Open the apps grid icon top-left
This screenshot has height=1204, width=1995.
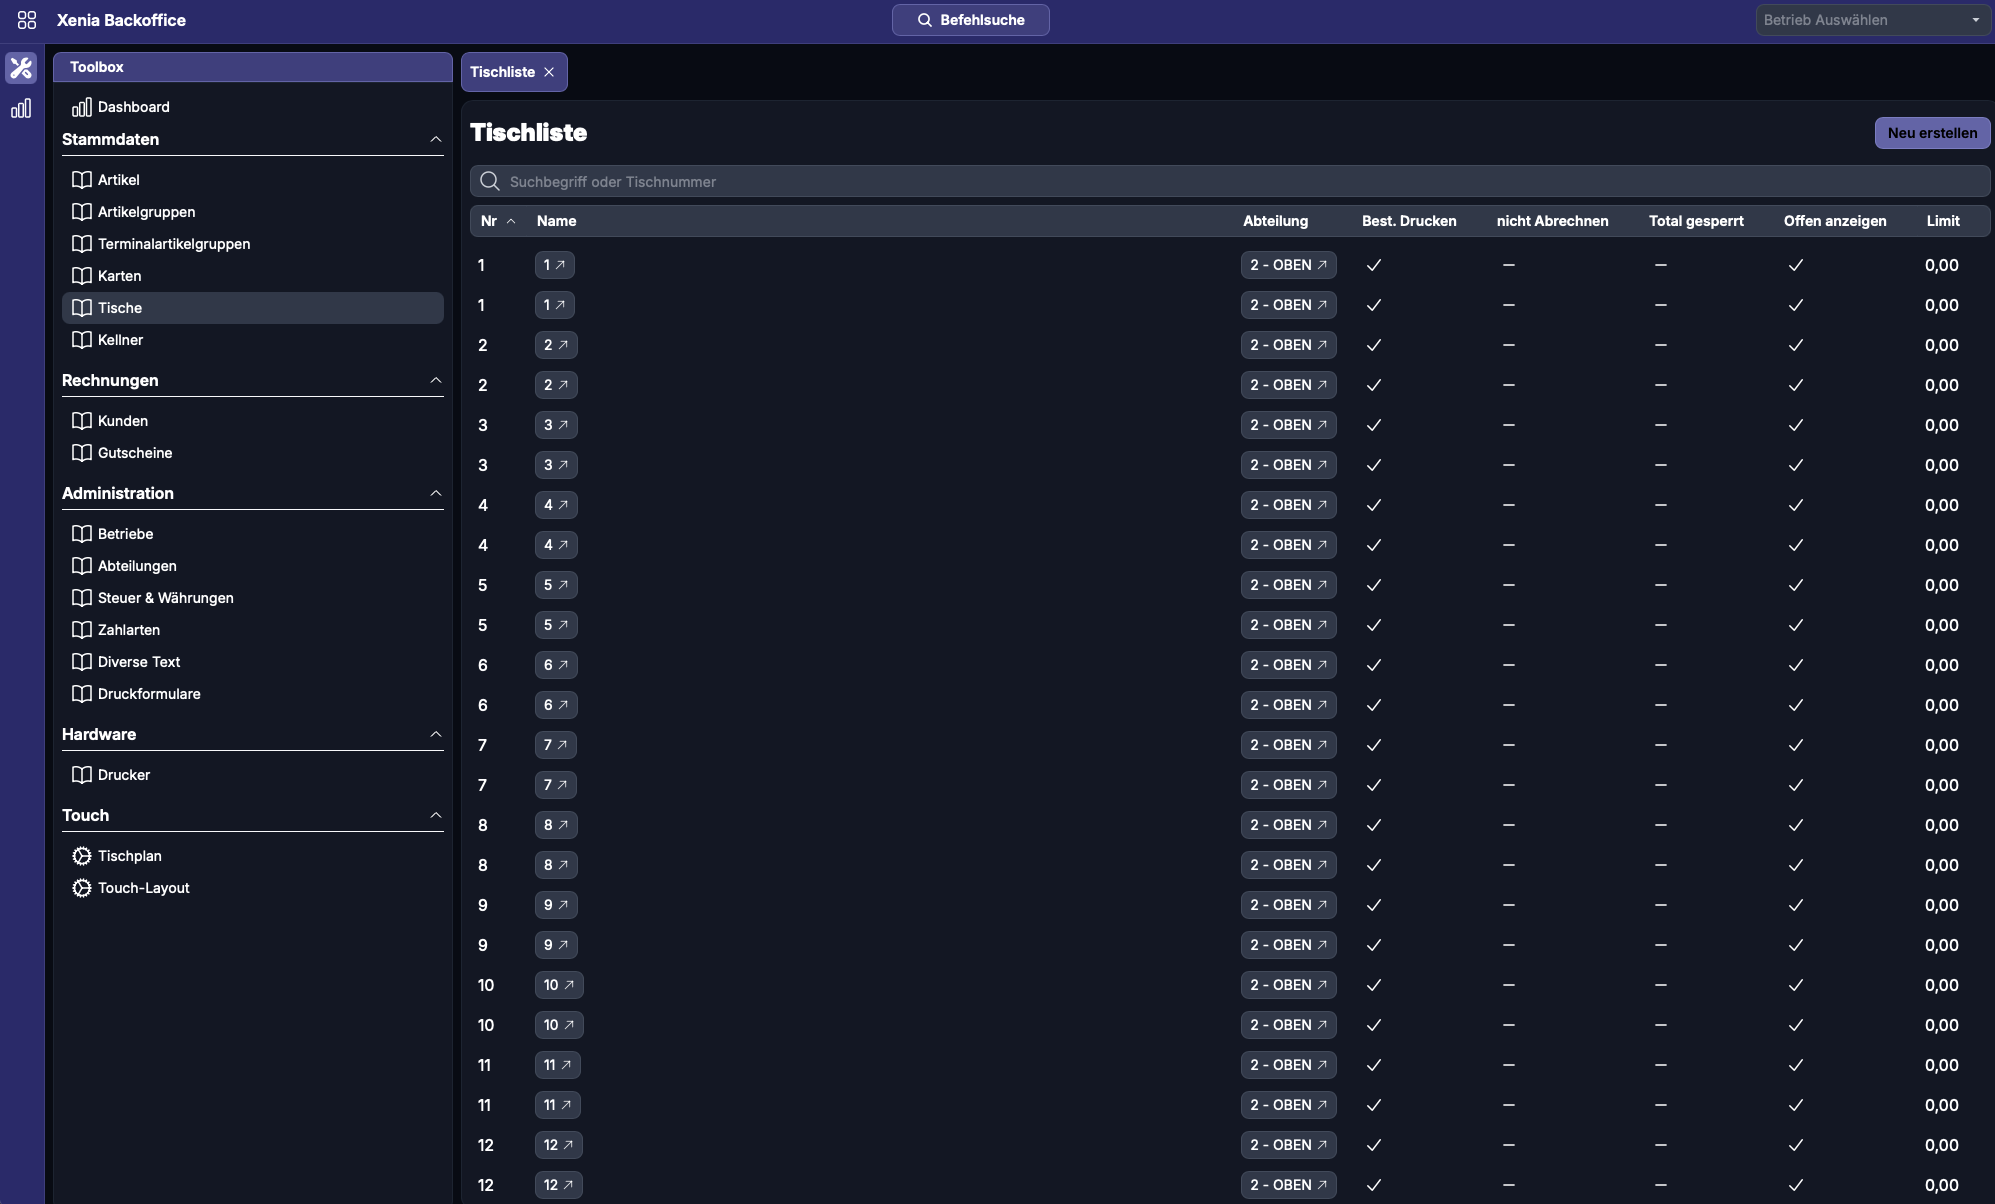coord(27,20)
